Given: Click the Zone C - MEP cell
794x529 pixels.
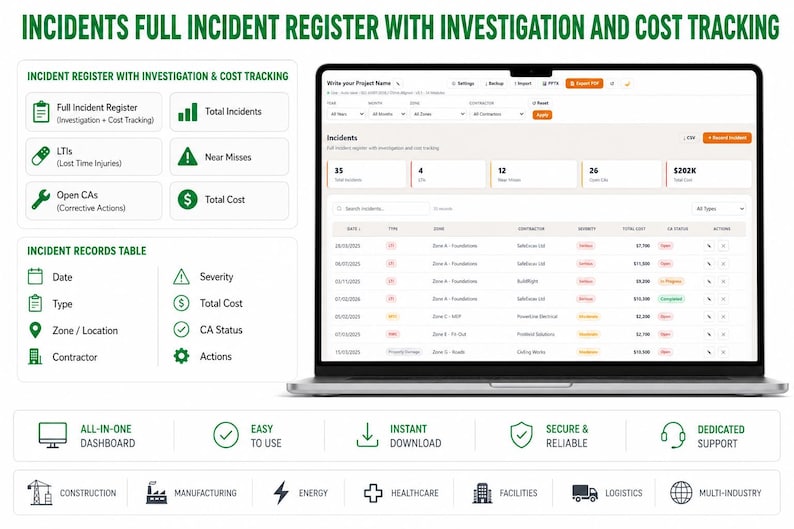Looking at the screenshot, I should 447,317.
